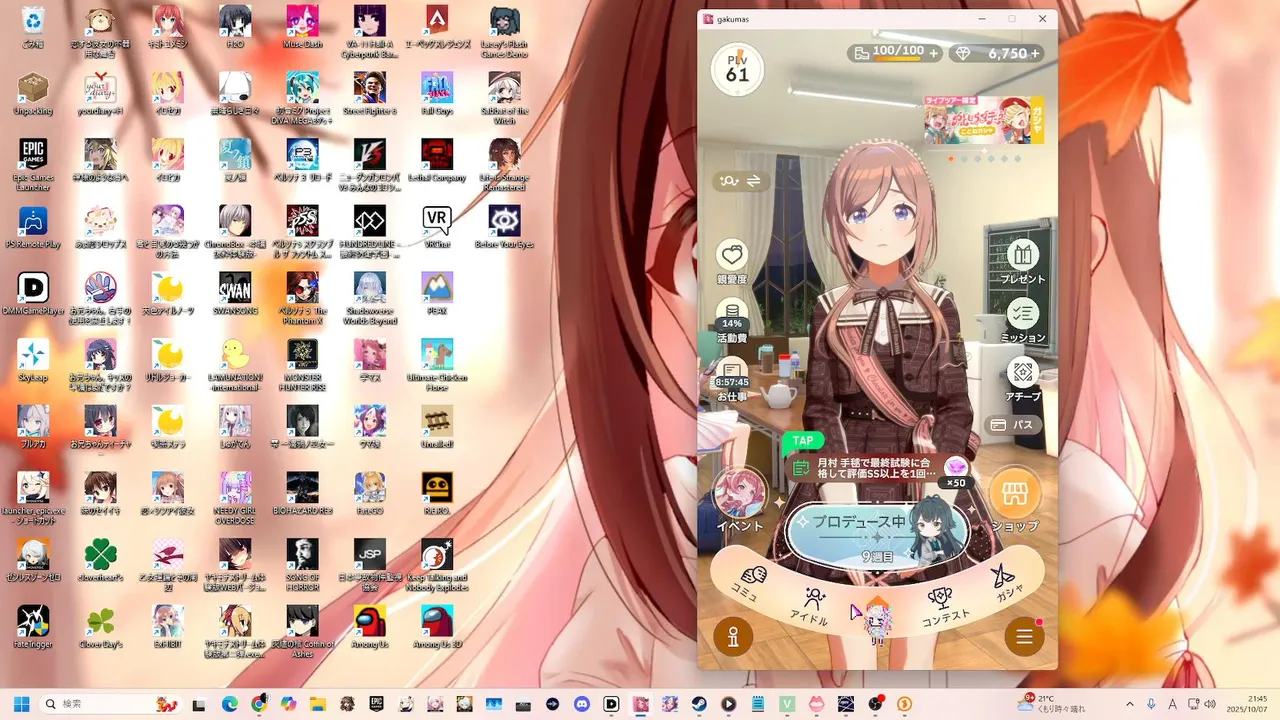Open Discord from the taskbar
This screenshot has width=1280, height=720.
582,704
